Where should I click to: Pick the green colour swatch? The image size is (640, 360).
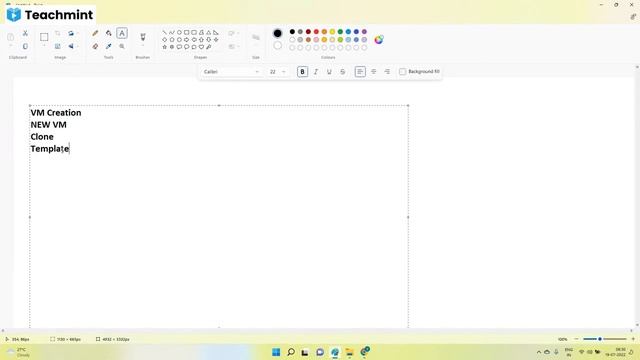[x=340, y=31]
